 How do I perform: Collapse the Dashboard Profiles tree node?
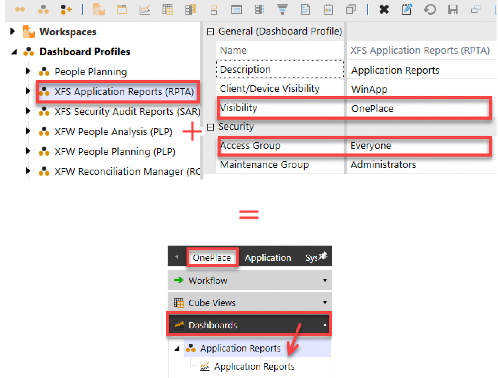point(14,52)
